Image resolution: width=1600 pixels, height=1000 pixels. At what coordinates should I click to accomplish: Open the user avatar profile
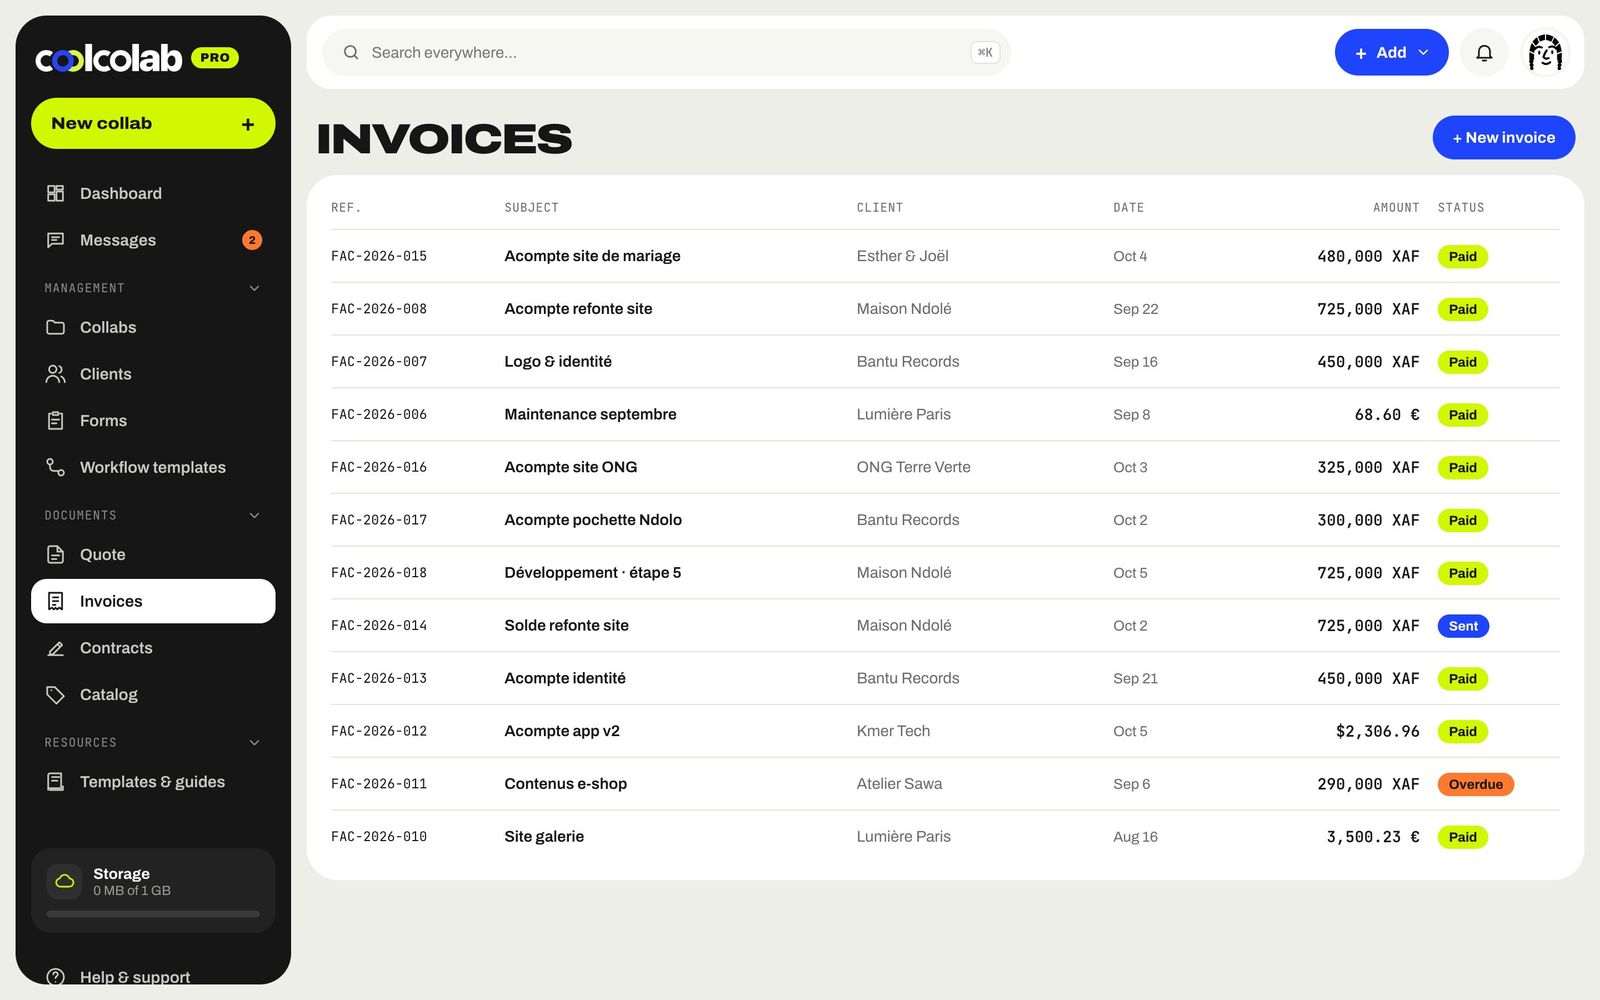click(x=1545, y=53)
